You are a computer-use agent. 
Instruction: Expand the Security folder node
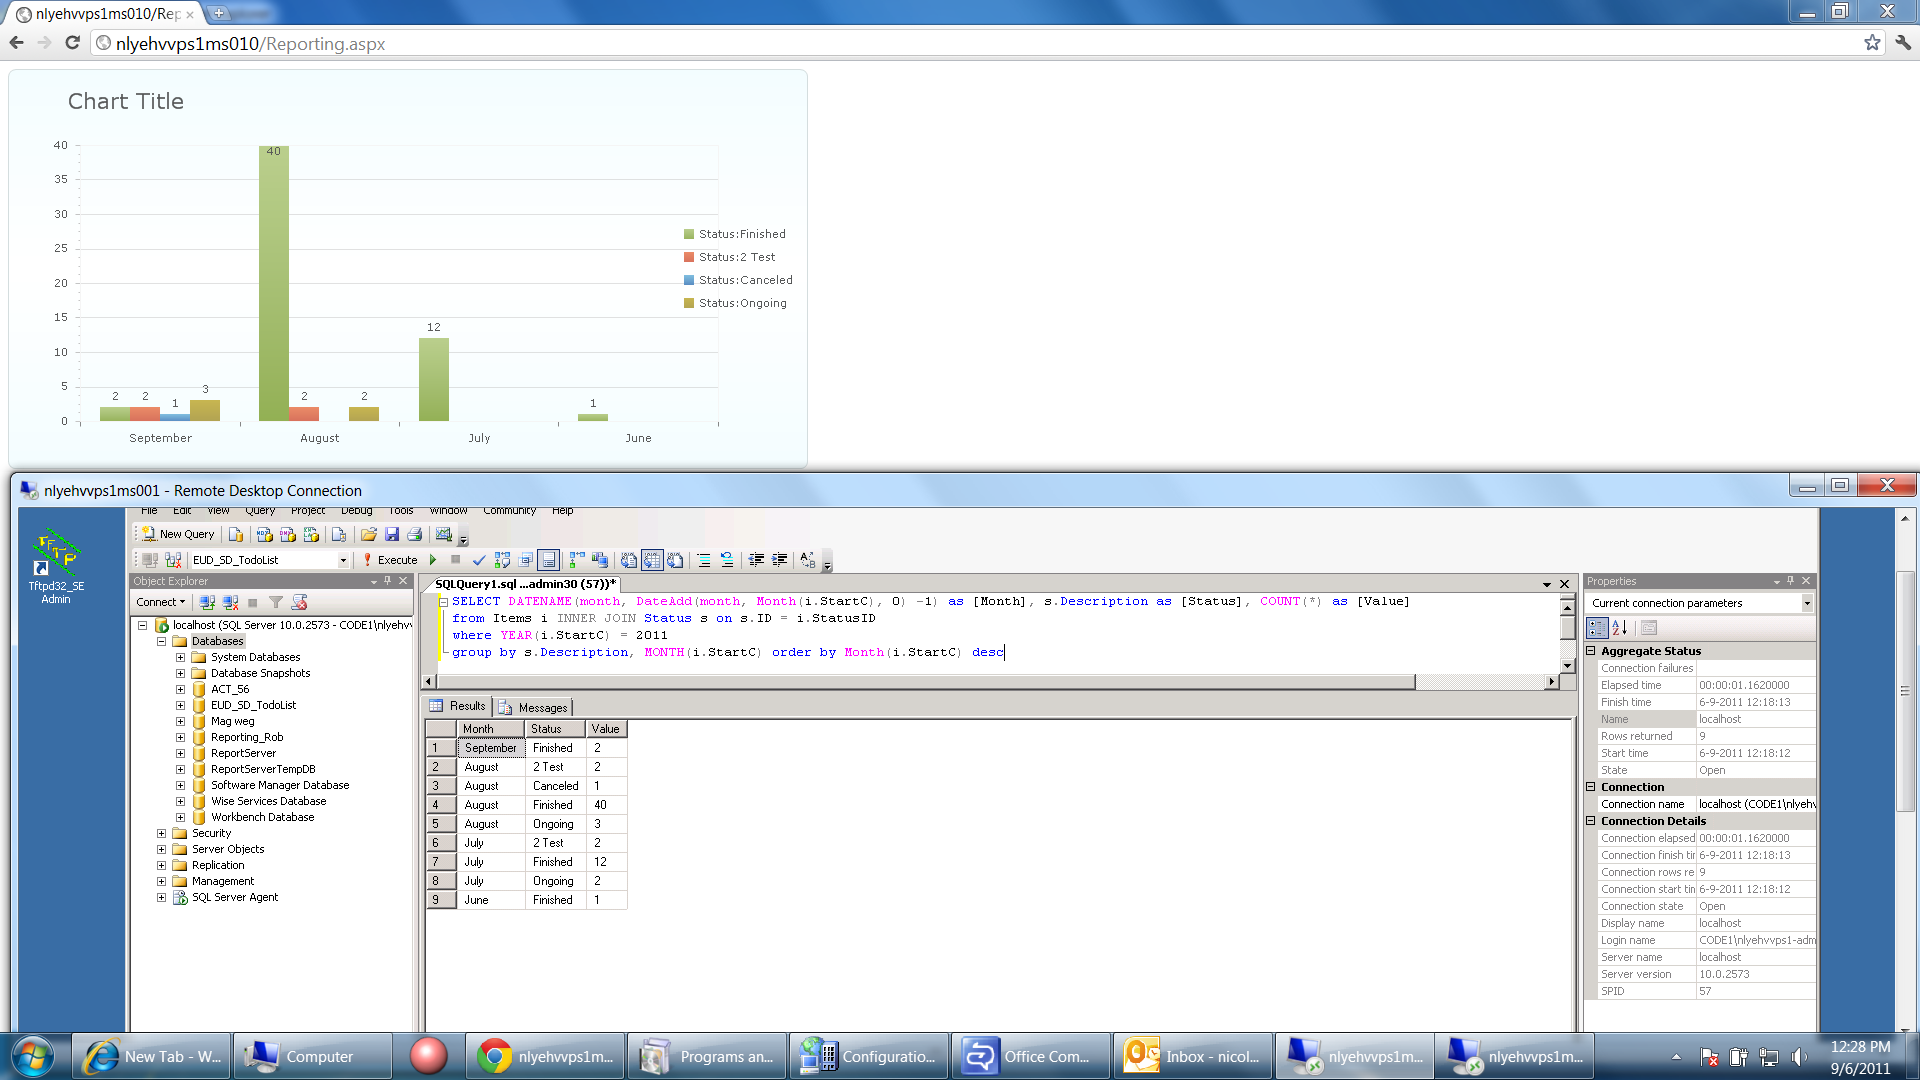(x=161, y=833)
